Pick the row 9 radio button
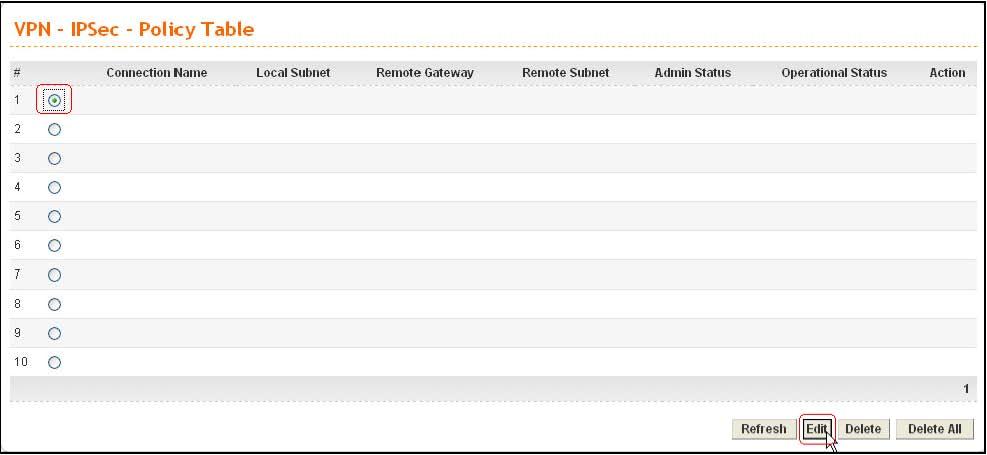 55,333
